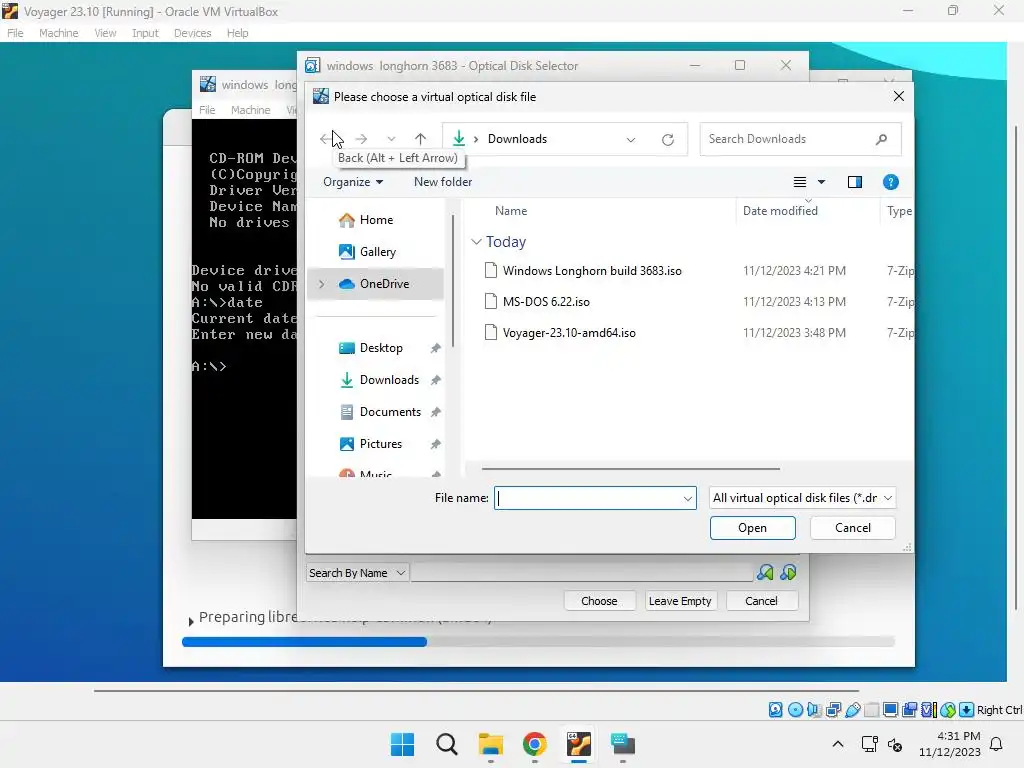Screen dimensions: 1024x768
Task: Open File Explorer from taskbar
Action: pos(490,744)
